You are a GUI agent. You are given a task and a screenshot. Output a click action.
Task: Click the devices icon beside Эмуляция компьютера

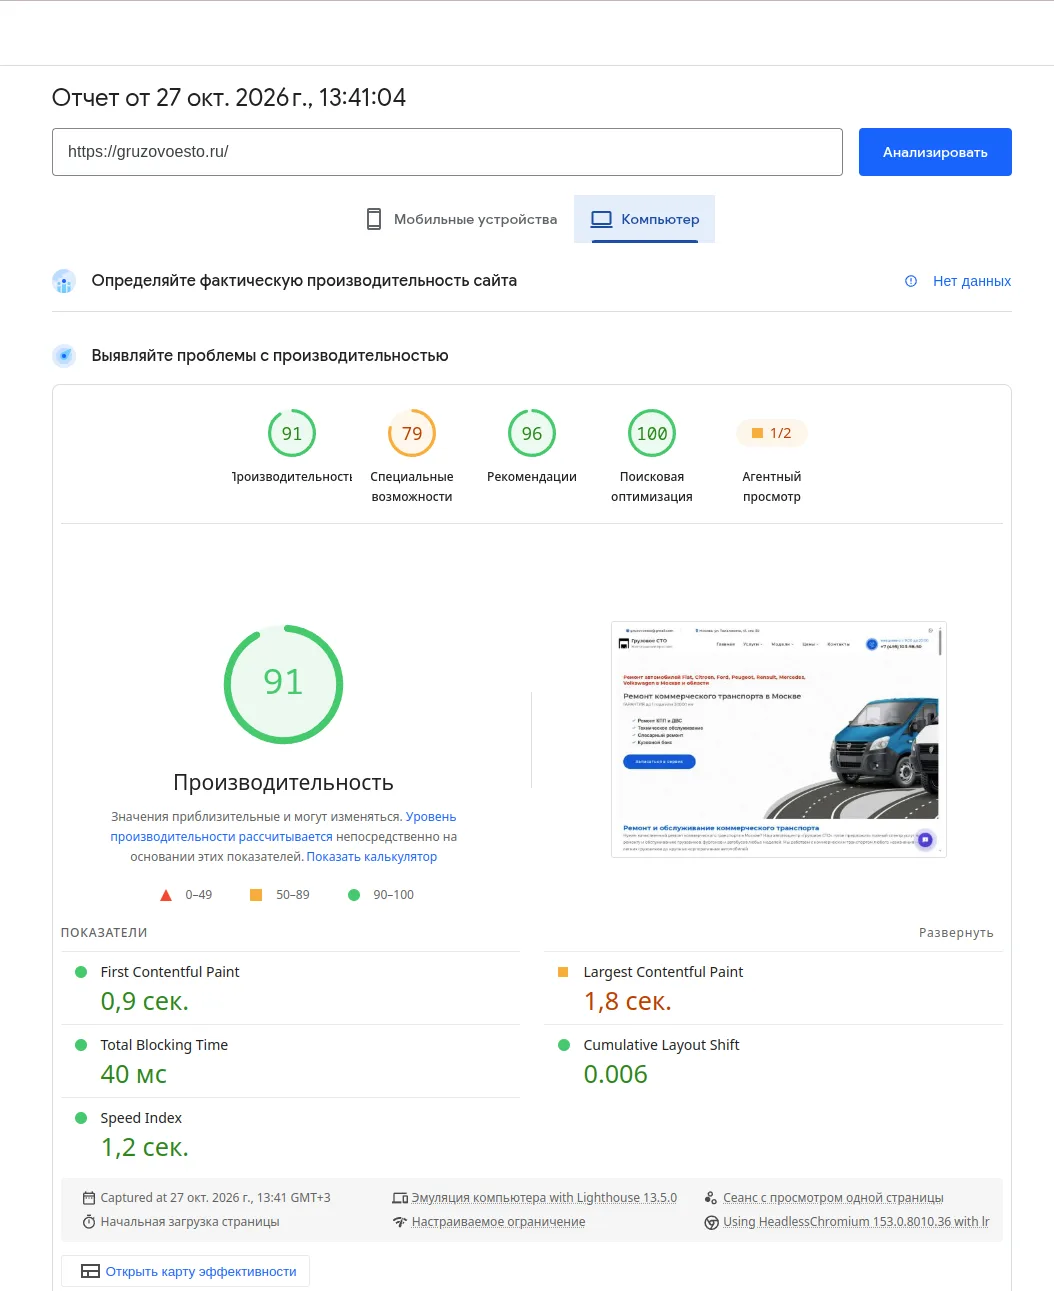tap(400, 1198)
